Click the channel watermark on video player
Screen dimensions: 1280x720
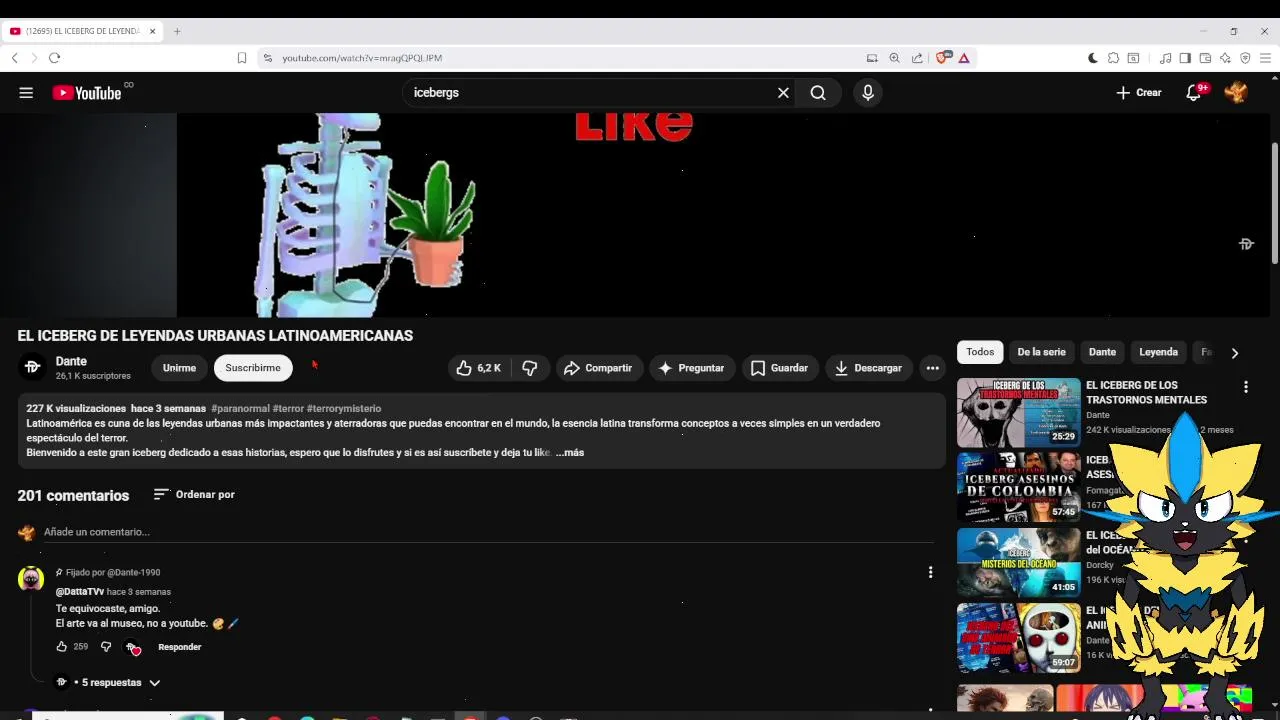(1246, 244)
